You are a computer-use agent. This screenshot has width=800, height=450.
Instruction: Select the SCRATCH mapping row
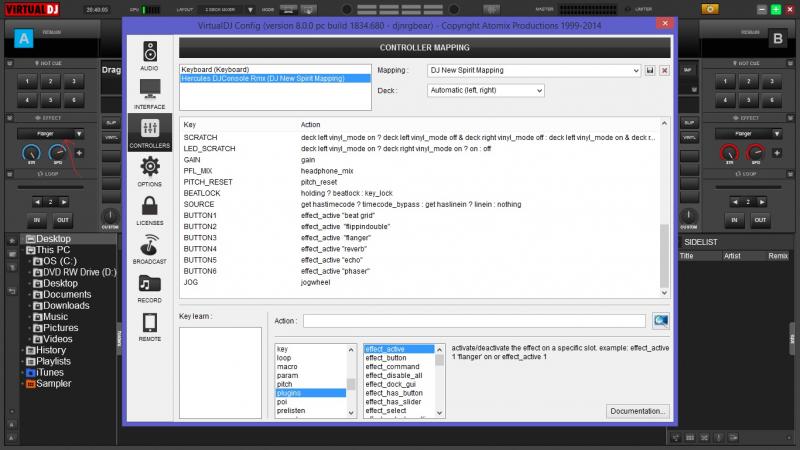point(420,138)
